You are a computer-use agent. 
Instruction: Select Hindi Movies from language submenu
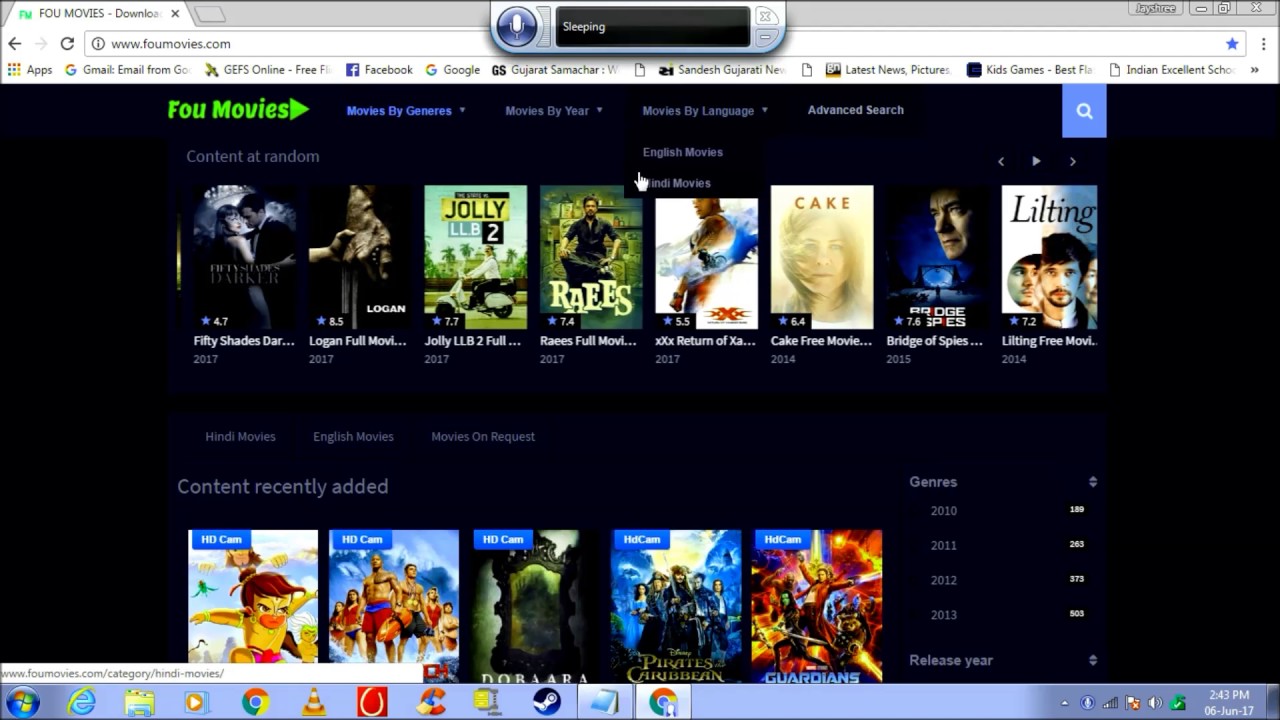tap(677, 183)
